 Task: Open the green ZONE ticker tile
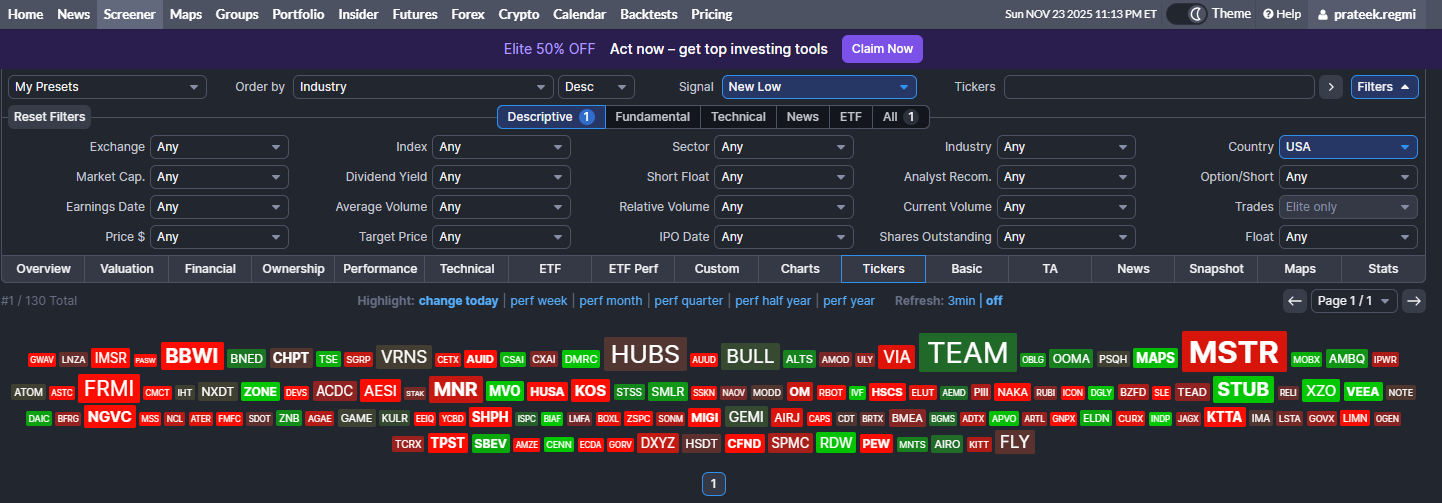click(x=260, y=391)
